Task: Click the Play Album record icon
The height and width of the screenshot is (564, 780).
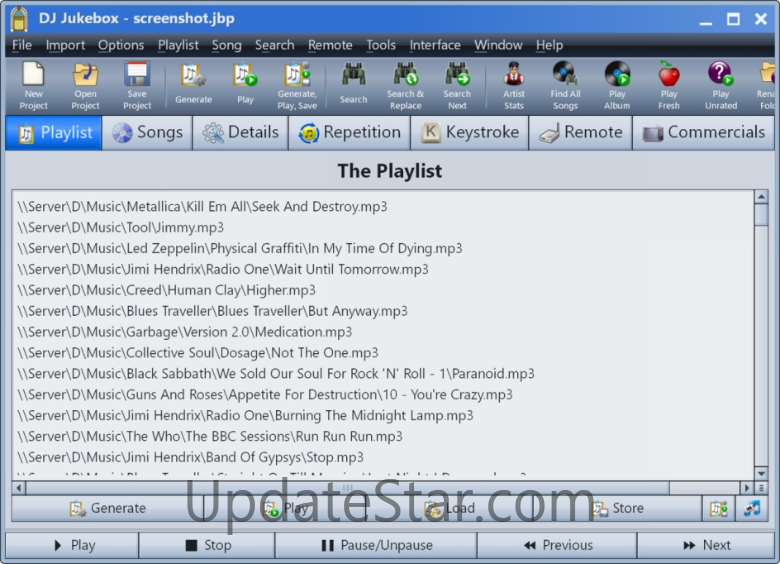Action: pos(617,76)
